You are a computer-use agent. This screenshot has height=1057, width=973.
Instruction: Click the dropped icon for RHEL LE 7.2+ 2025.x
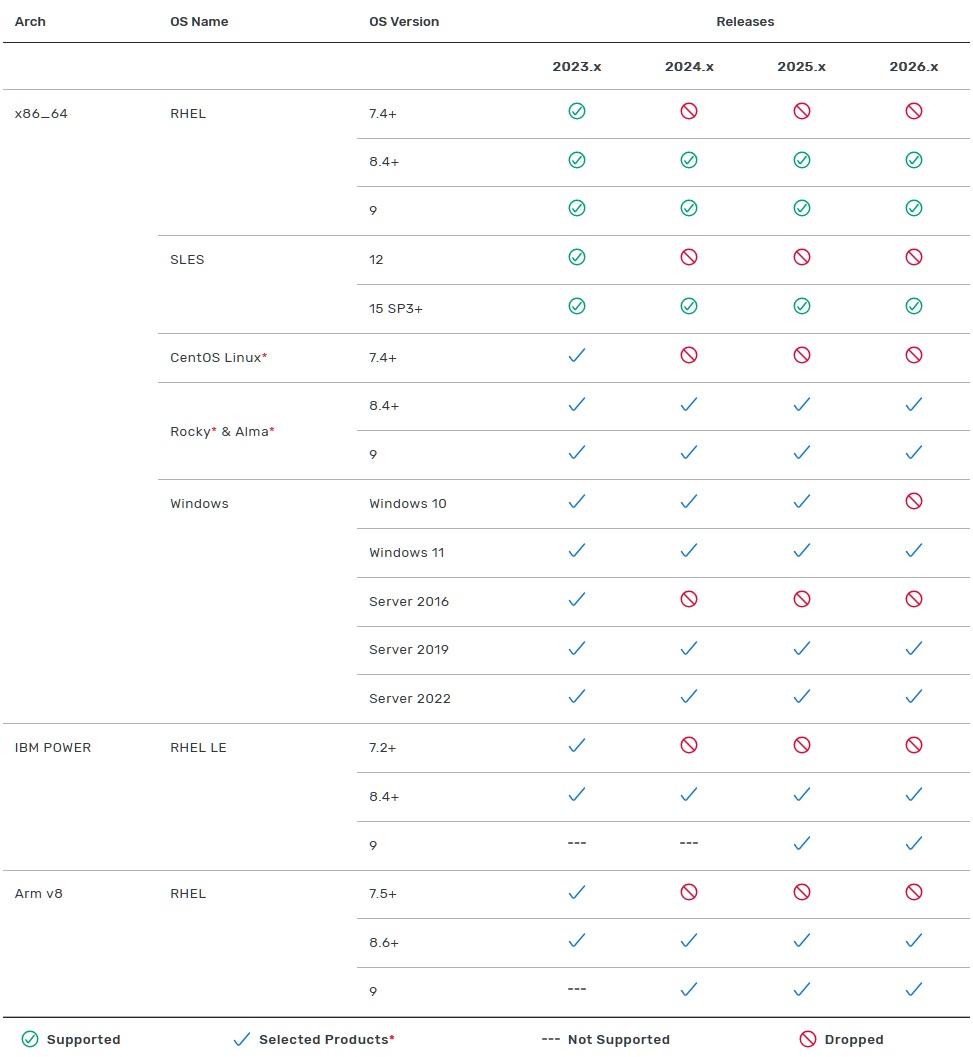tap(801, 745)
